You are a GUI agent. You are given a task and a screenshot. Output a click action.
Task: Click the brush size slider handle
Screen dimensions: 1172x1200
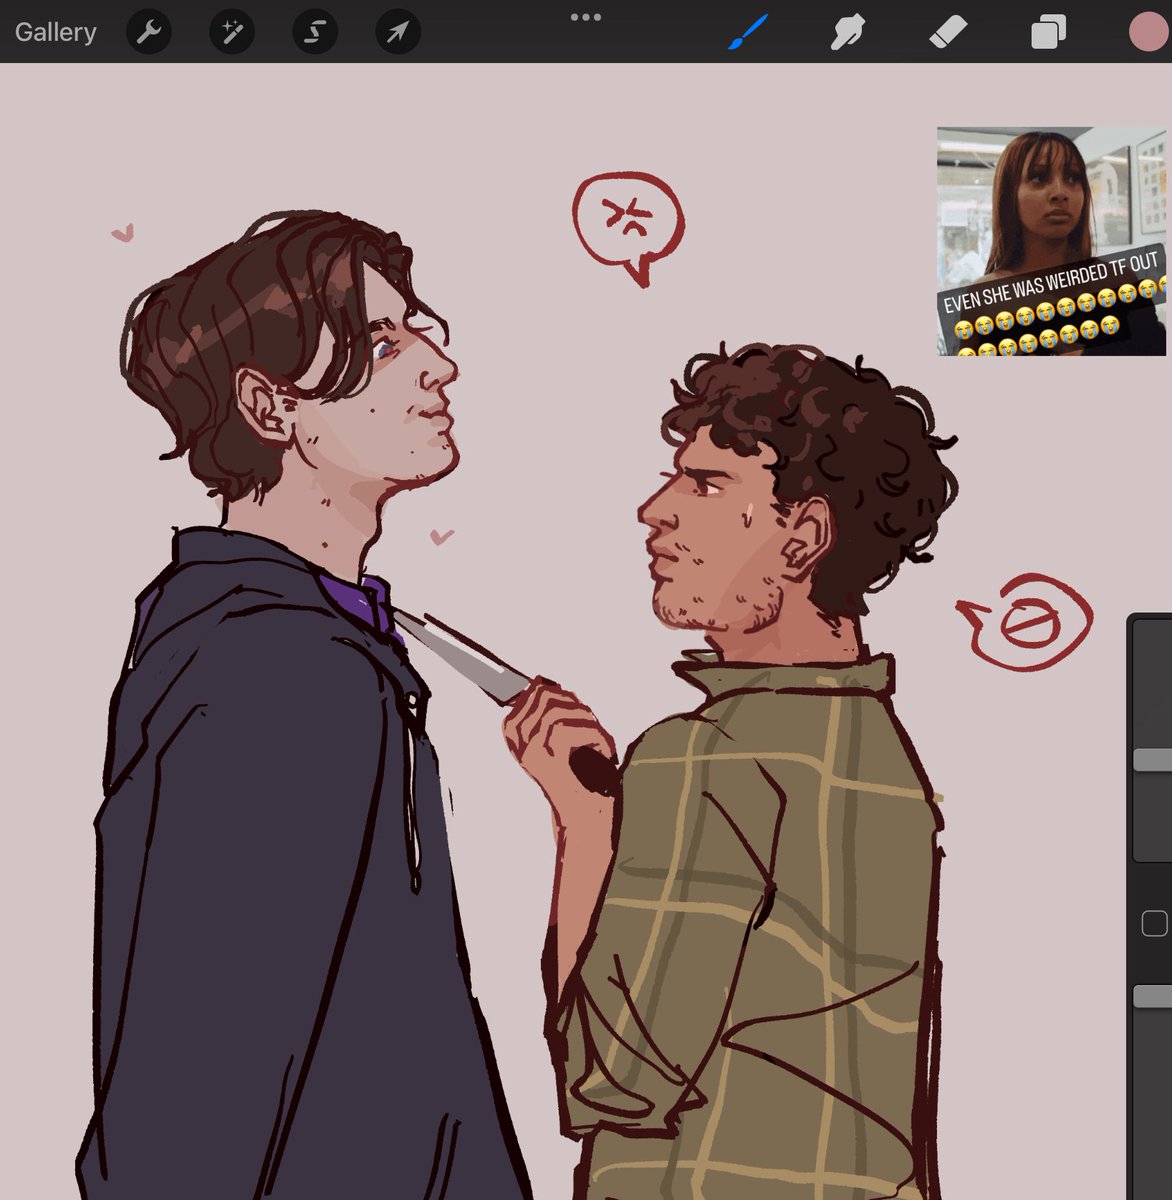pyautogui.click(x=1152, y=760)
